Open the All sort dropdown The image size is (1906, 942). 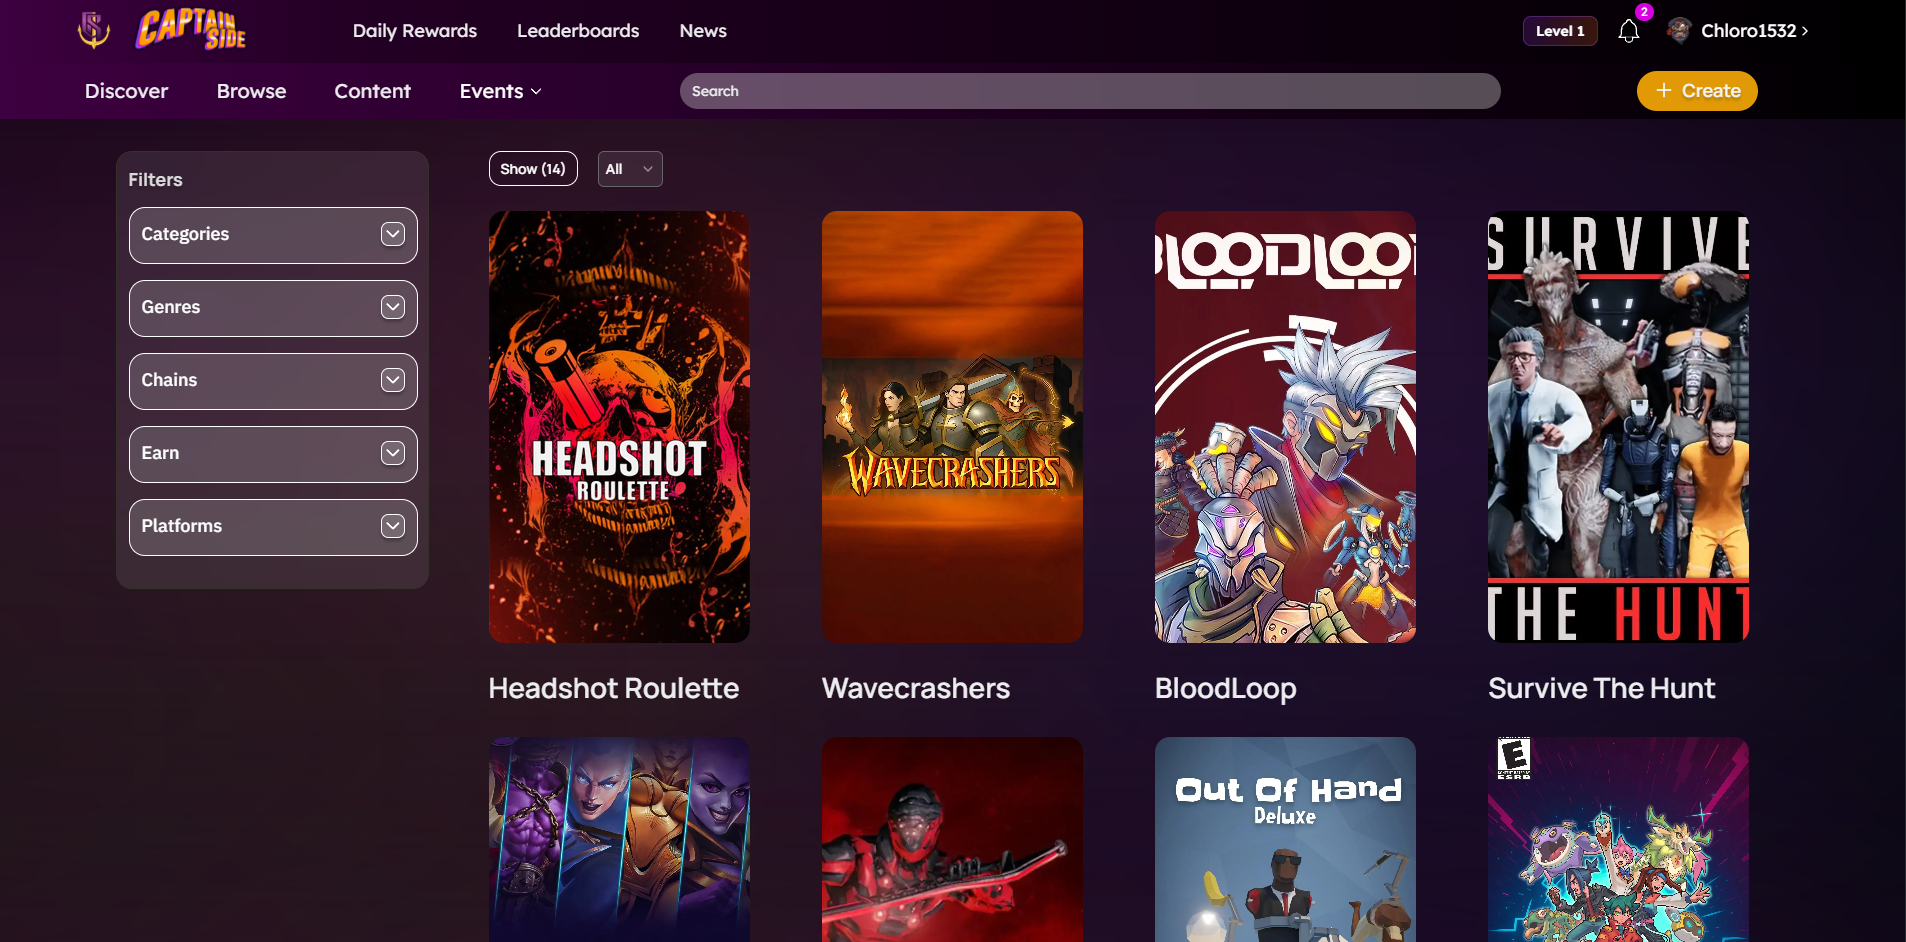click(630, 169)
